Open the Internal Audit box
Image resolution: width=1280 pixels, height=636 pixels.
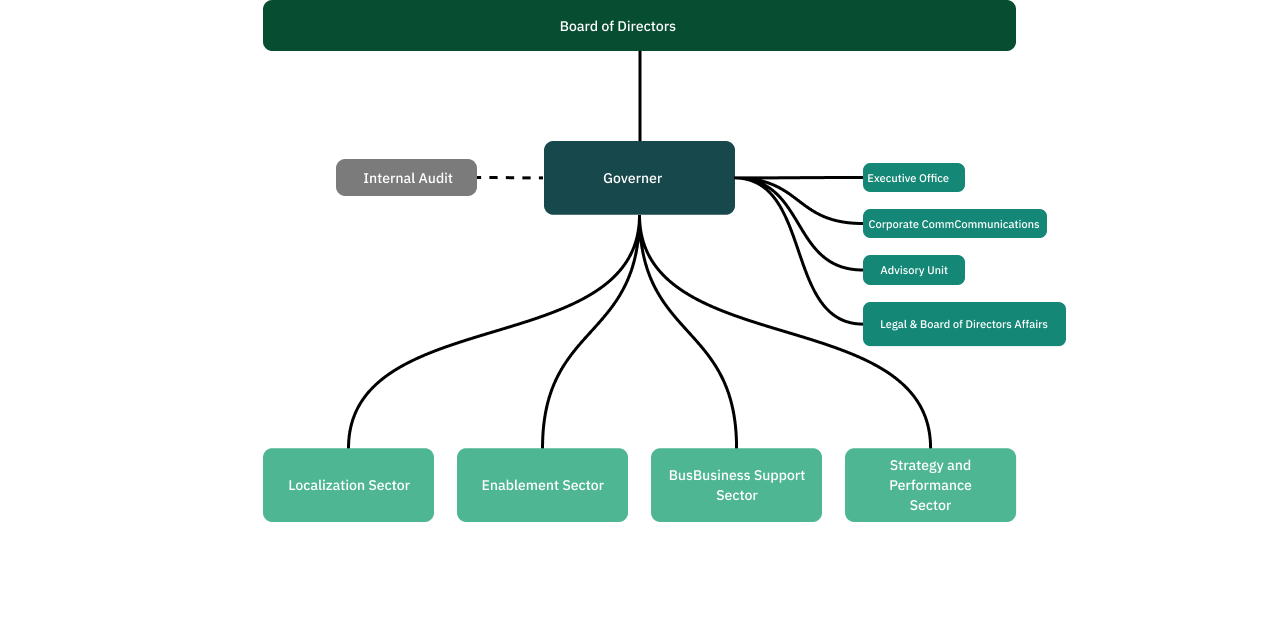[x=406, y=178]
